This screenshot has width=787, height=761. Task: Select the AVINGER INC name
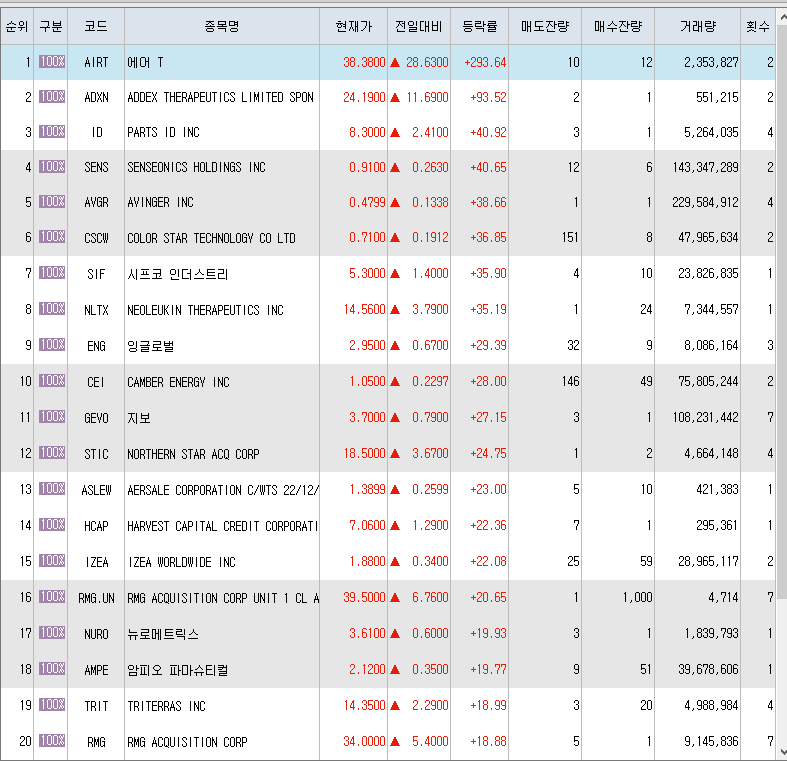coord(160,202)
